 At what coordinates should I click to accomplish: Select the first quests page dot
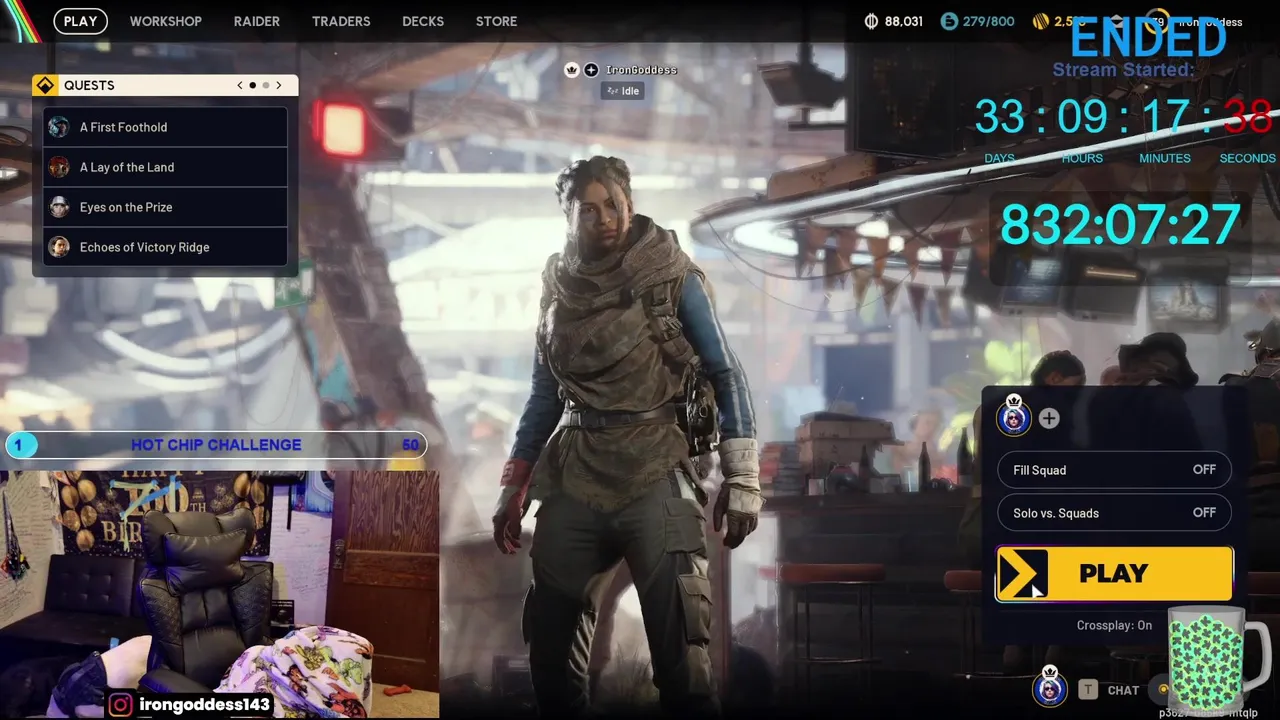253,85
